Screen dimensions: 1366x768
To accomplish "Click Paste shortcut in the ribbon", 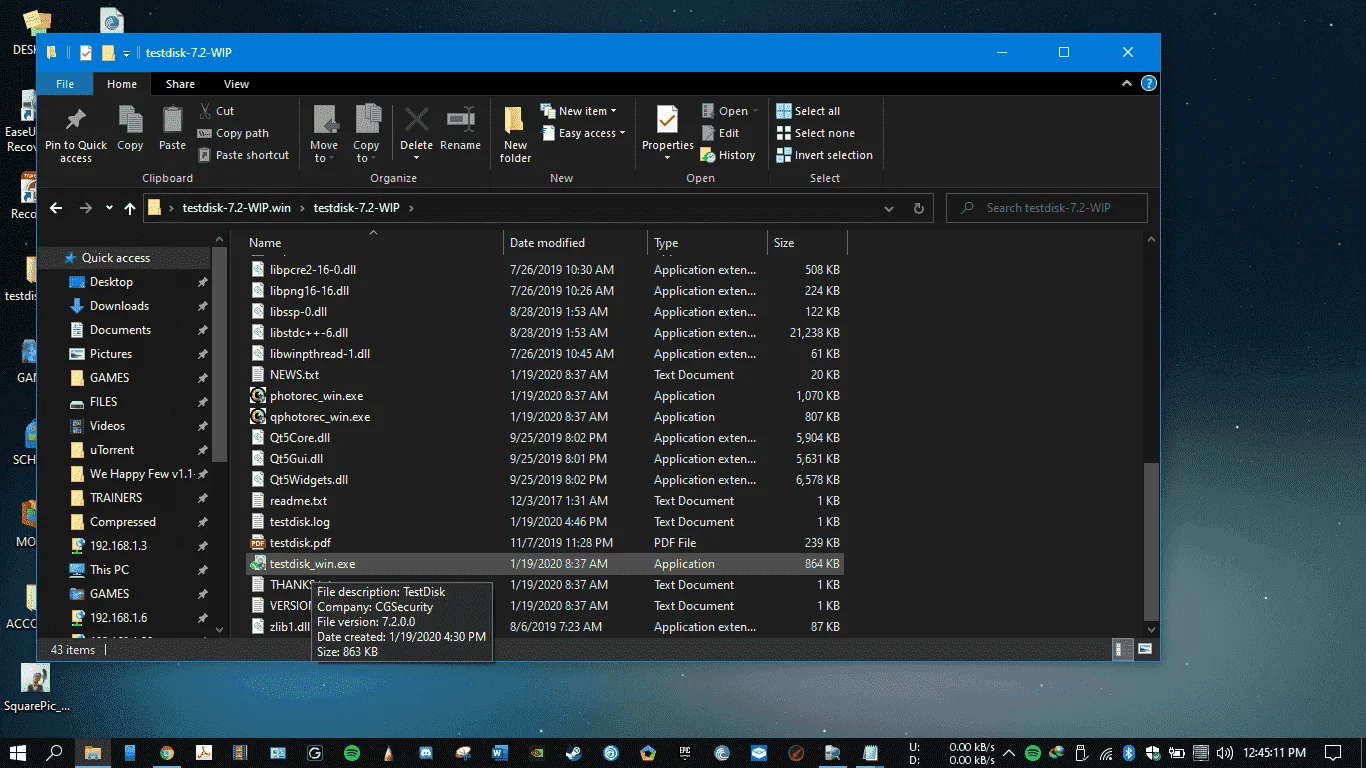I will [243, 155].
